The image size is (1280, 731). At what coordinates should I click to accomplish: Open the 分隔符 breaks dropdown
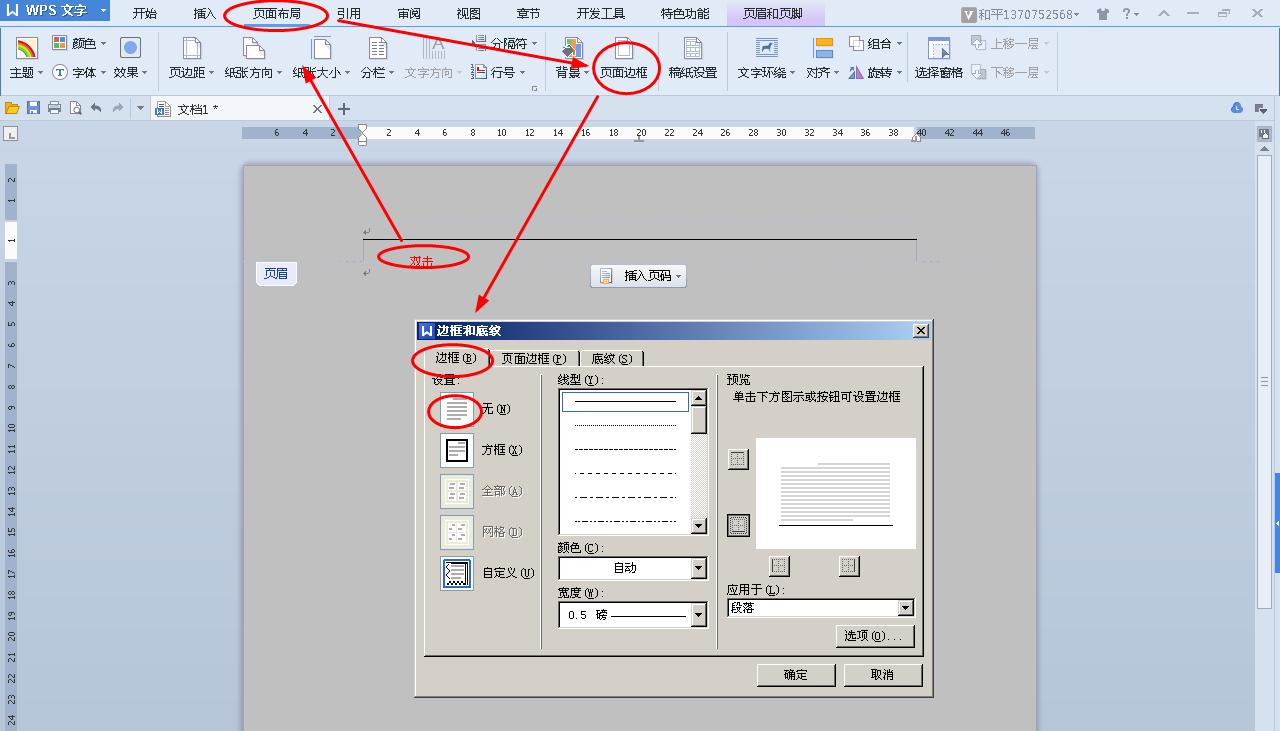[504, 43]
